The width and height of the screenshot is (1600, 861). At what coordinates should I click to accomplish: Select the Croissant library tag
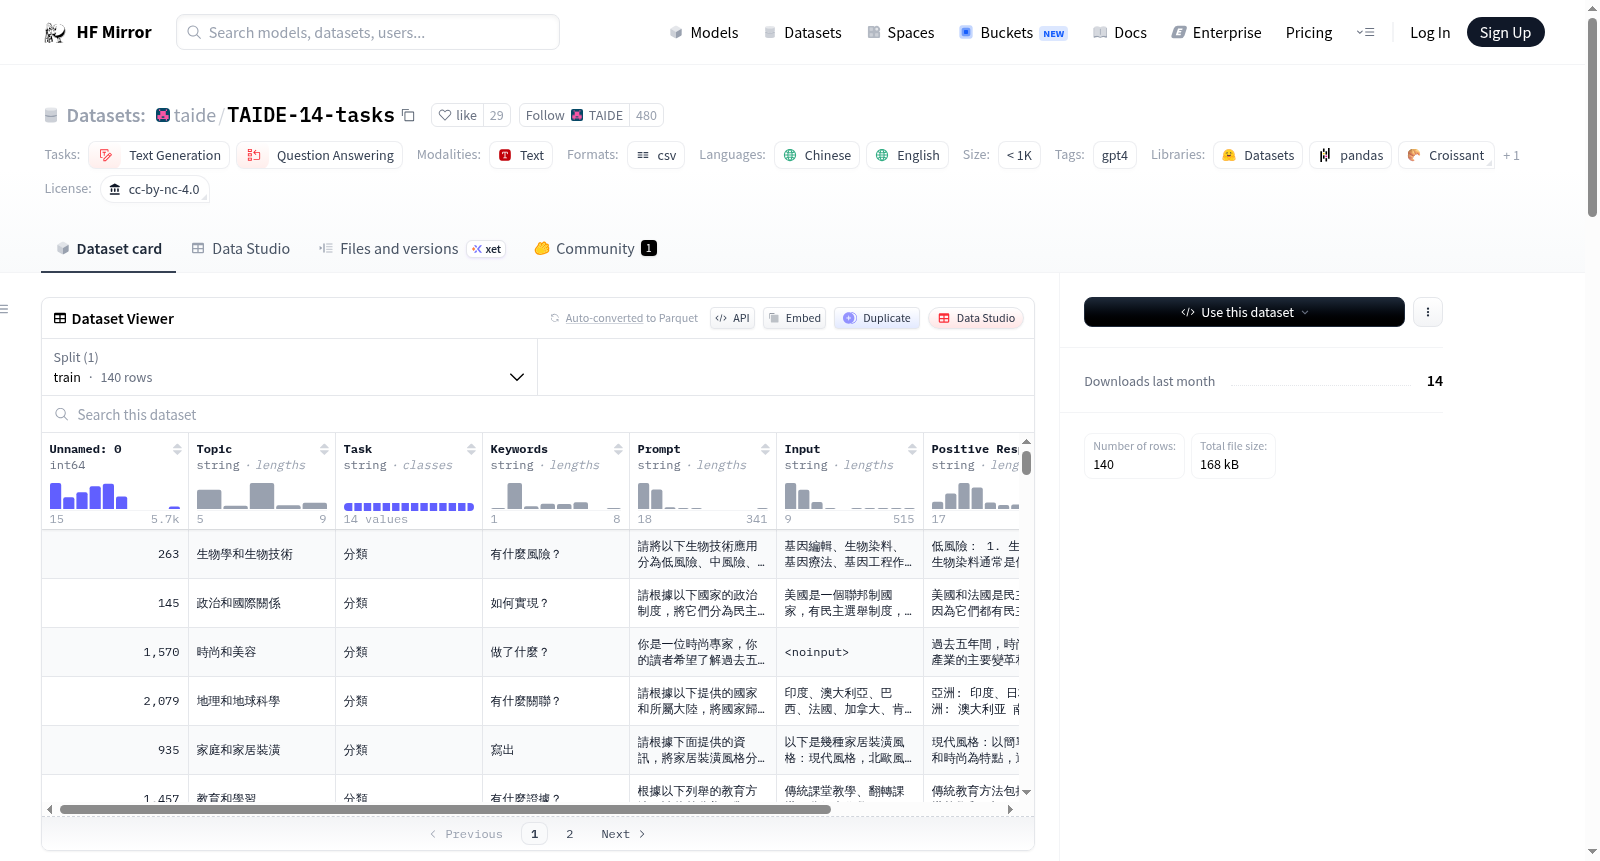click(x=1446, y=155)
